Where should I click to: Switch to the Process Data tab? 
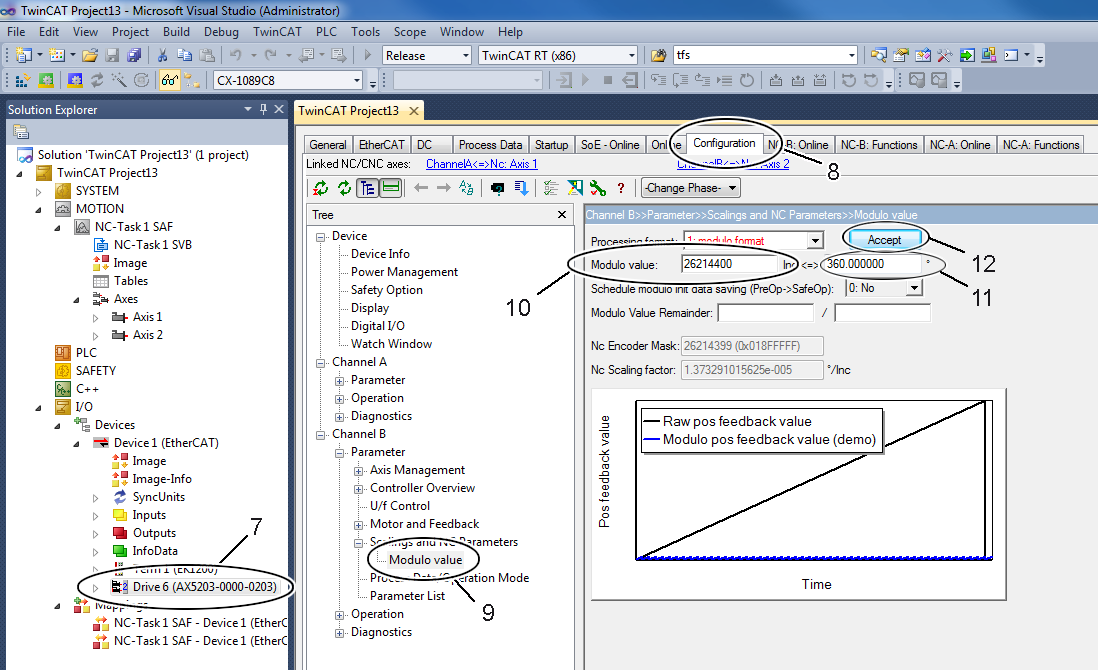490,144
